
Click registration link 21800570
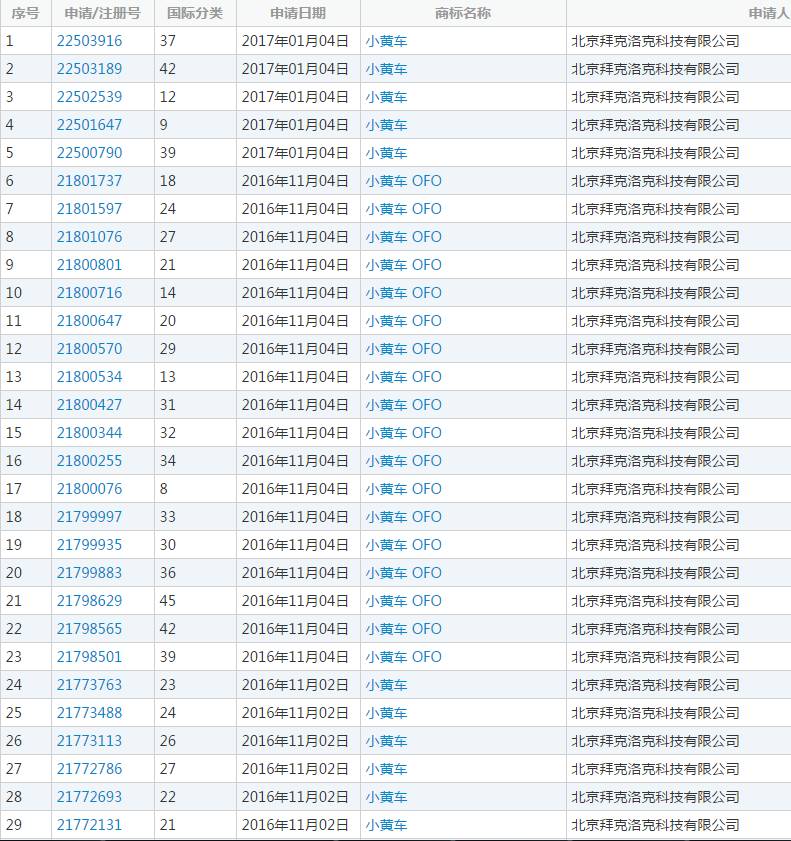89,349
